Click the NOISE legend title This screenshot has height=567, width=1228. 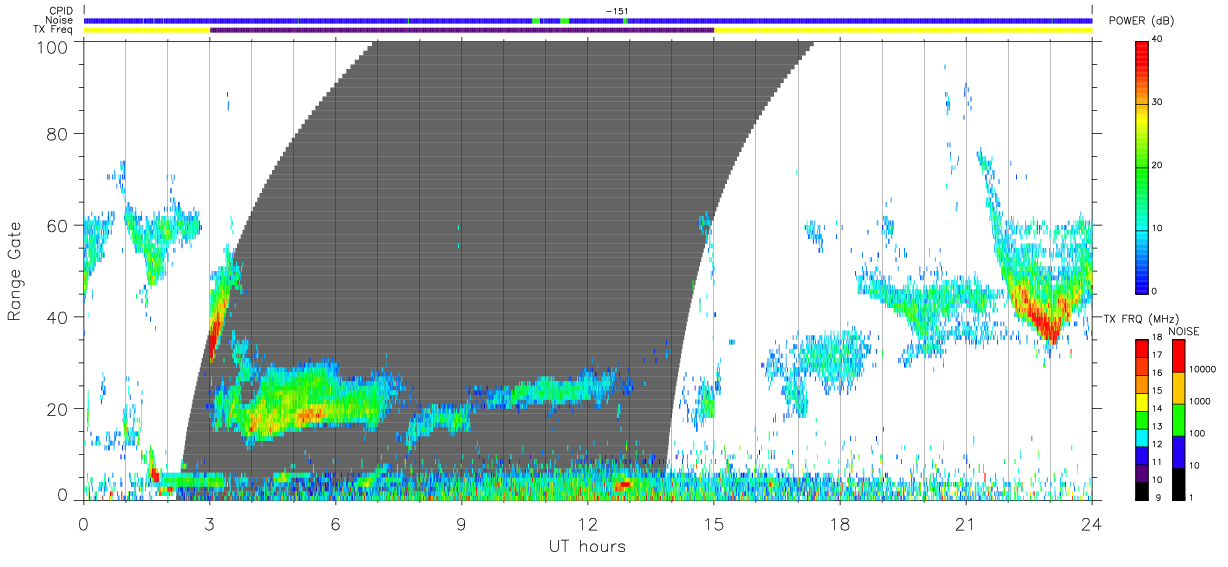click(1184, 330)
